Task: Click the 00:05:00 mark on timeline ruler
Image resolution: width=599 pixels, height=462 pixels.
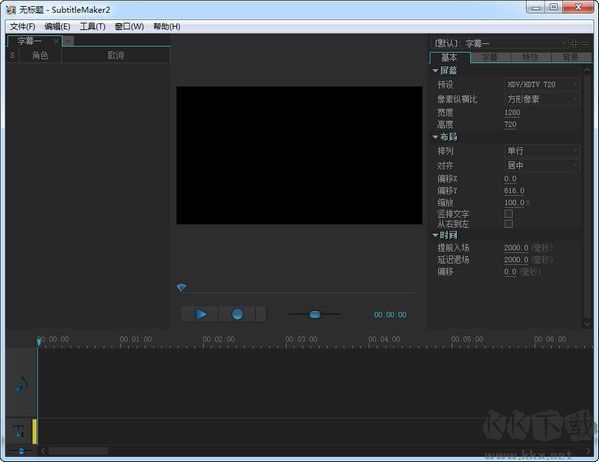Action: (467, 339)
